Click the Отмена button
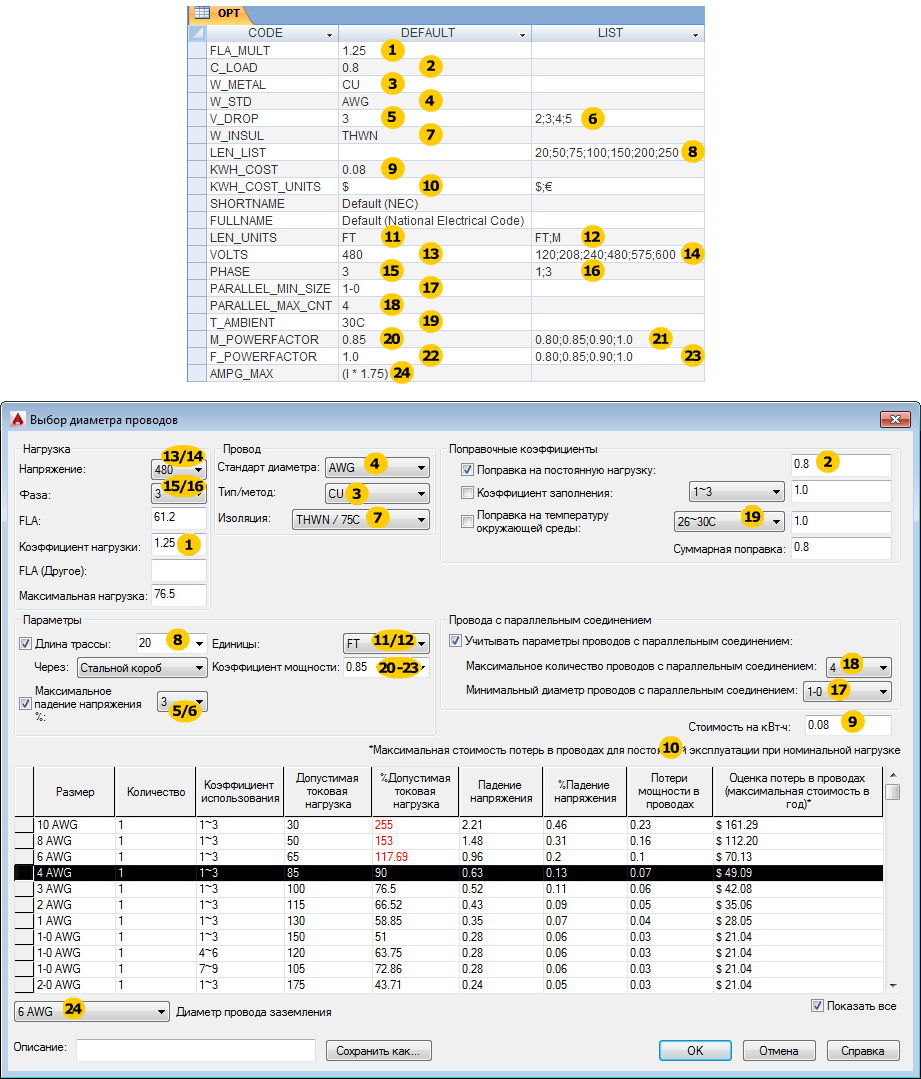 click(x=779, y=1051)
